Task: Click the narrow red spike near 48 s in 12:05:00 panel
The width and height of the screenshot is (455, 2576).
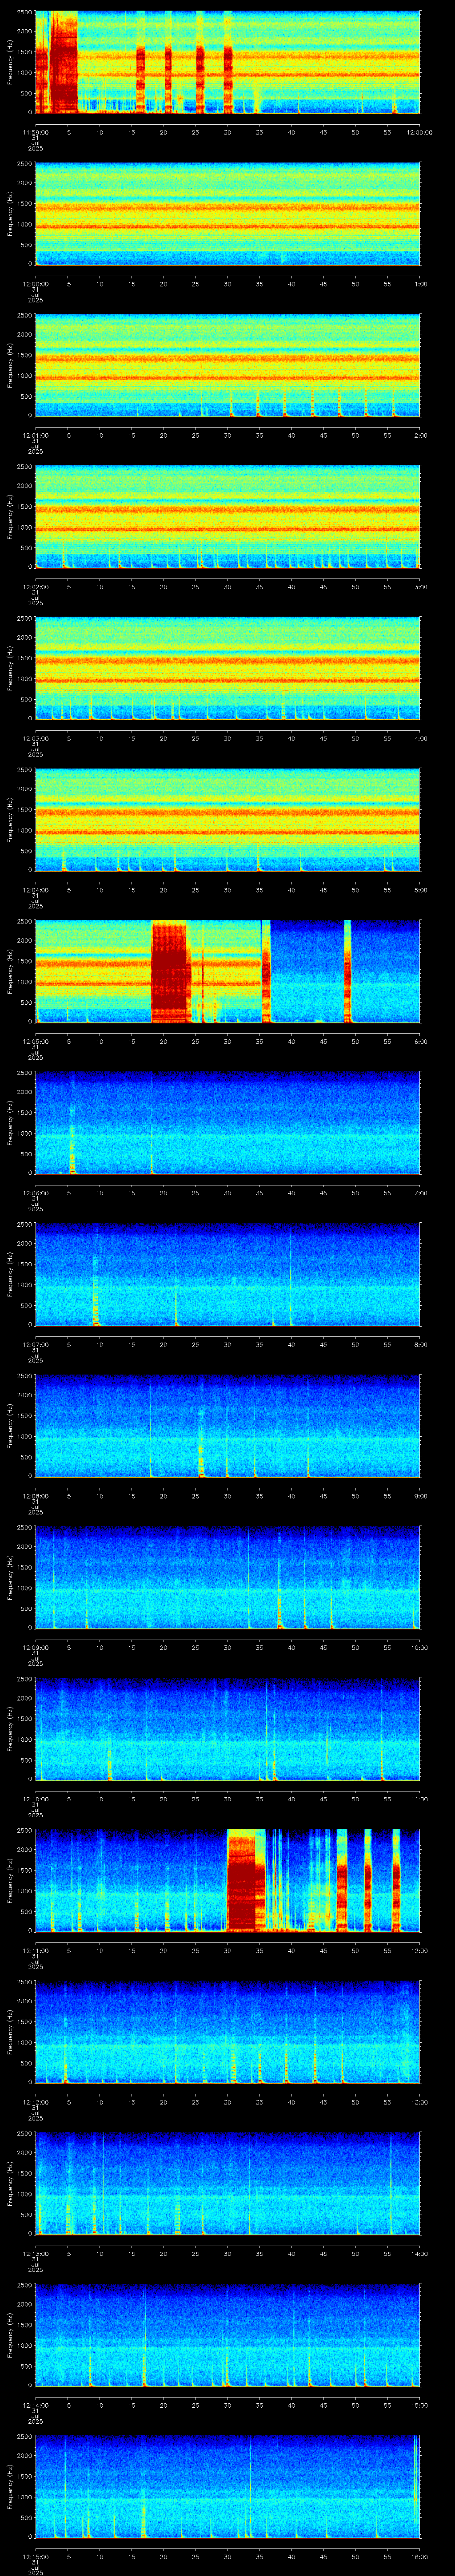Action: click(x=347, y=972)
